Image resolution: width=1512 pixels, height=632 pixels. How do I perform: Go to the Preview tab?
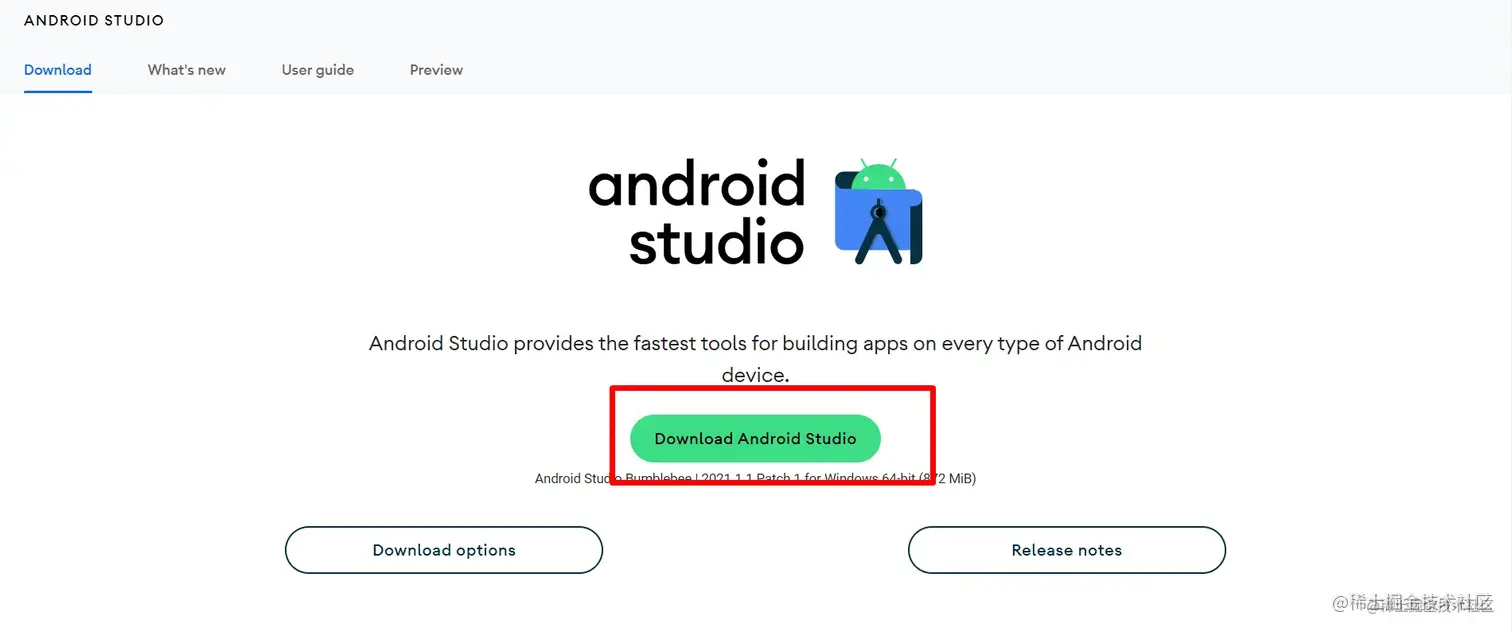[436, 70]
